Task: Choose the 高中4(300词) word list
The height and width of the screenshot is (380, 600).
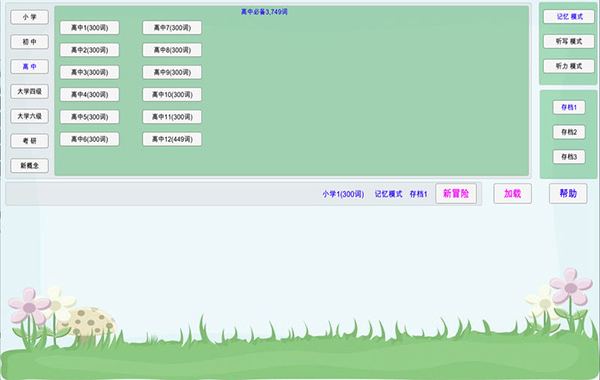Action: (90, 95)
